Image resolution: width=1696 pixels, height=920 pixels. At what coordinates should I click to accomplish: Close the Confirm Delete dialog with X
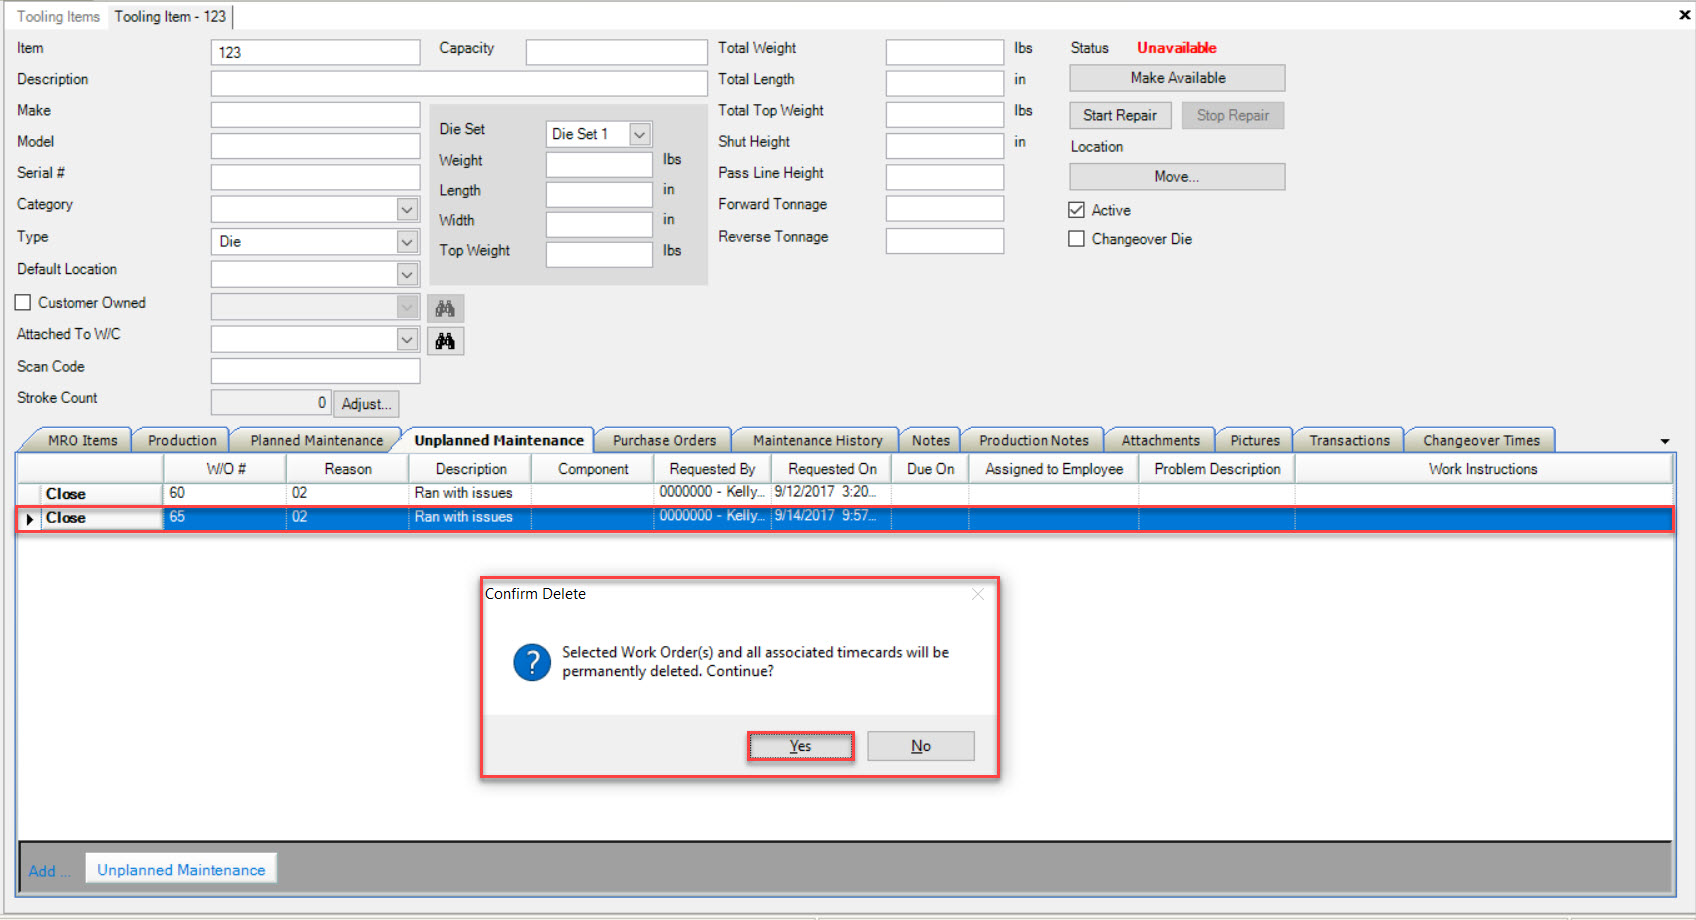point(978,594)
